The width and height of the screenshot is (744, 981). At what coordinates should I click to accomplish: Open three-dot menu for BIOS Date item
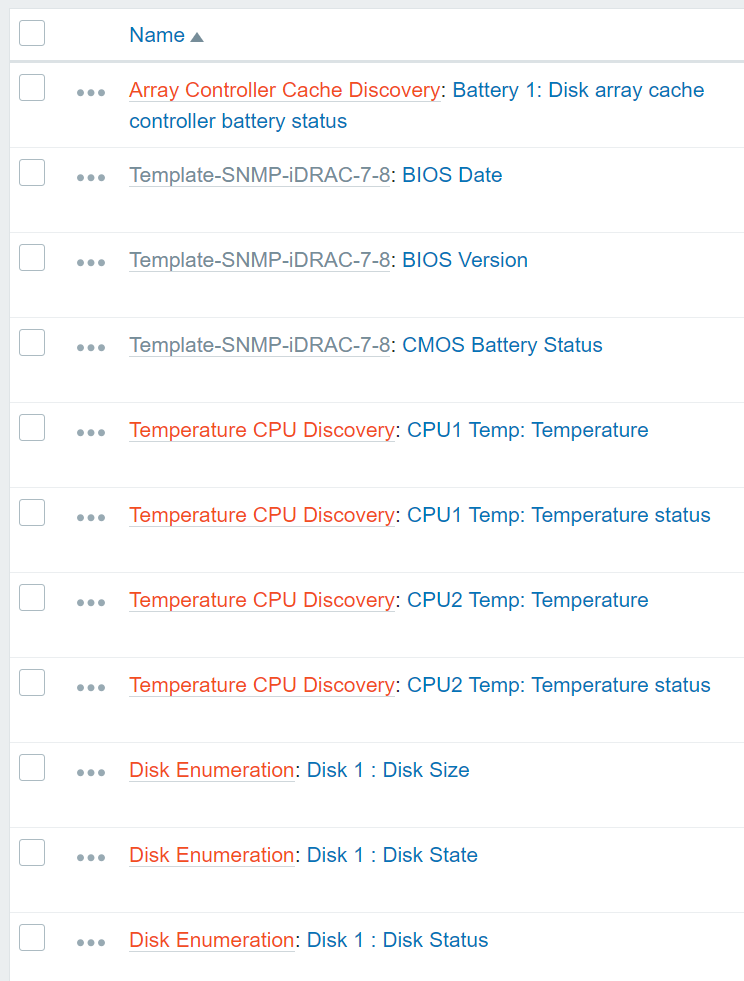(91, 177)
